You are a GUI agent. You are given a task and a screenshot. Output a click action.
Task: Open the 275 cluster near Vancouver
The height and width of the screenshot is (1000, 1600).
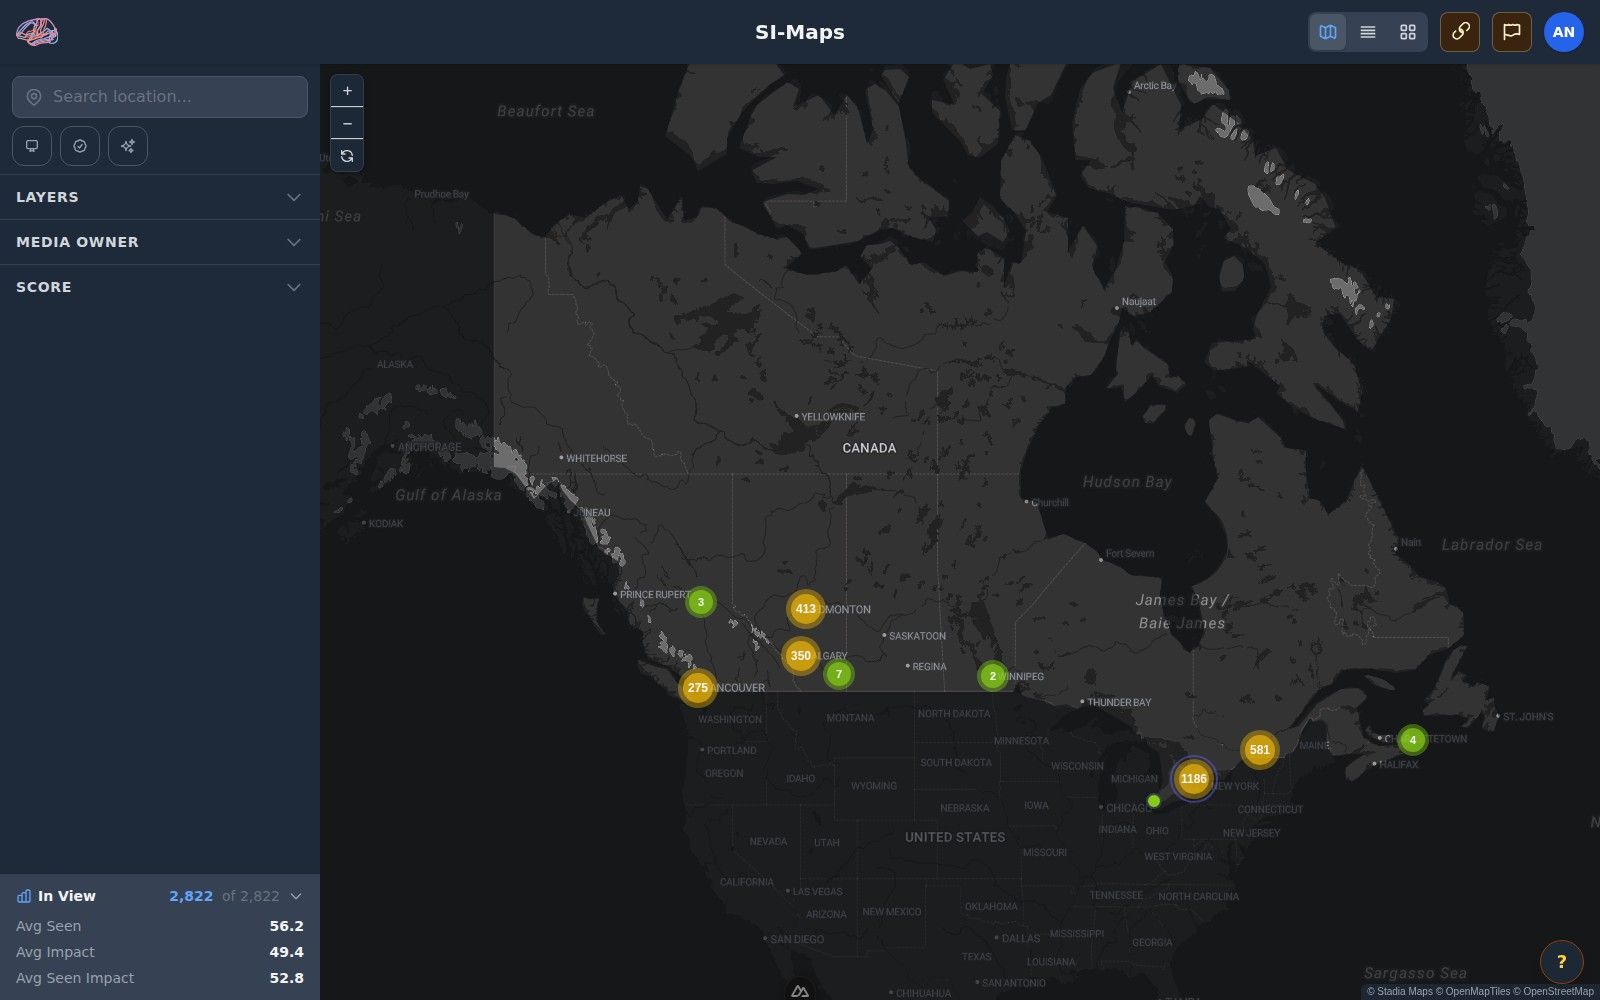(698, 687)
